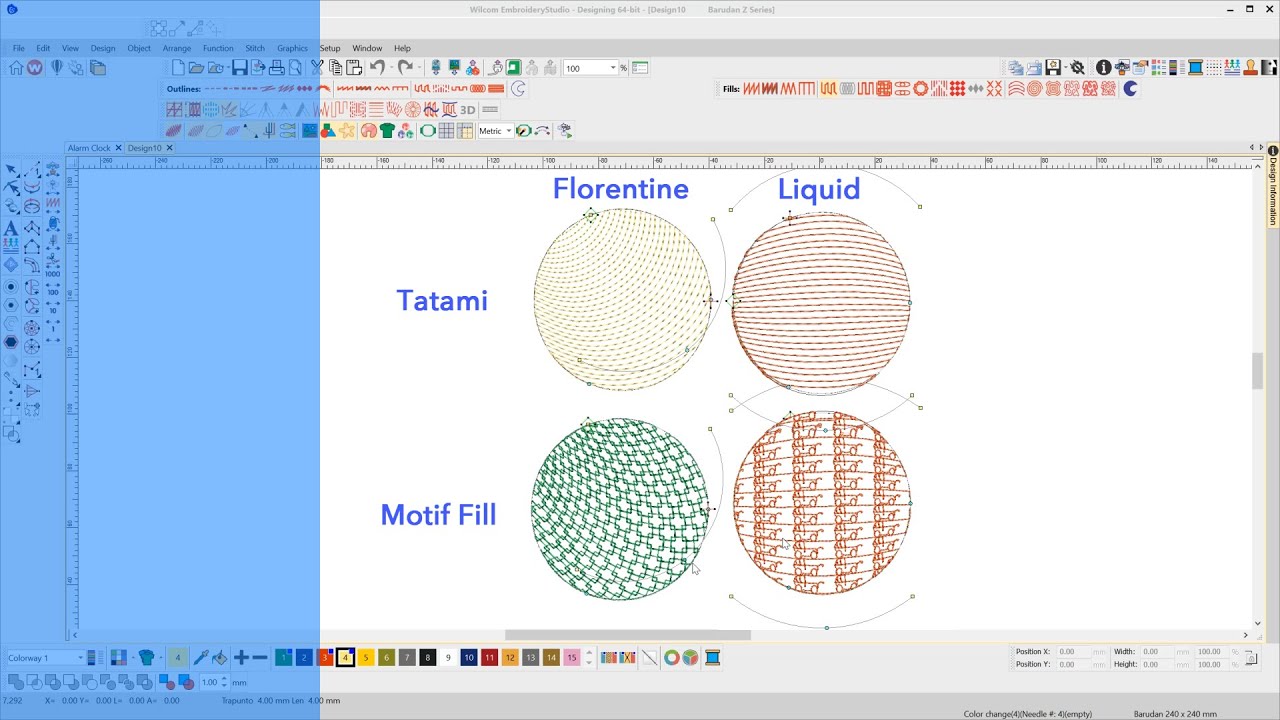Click the Save design floppy icon
The height and width of the screenshot is (720, 1280).
coord(240,68)
